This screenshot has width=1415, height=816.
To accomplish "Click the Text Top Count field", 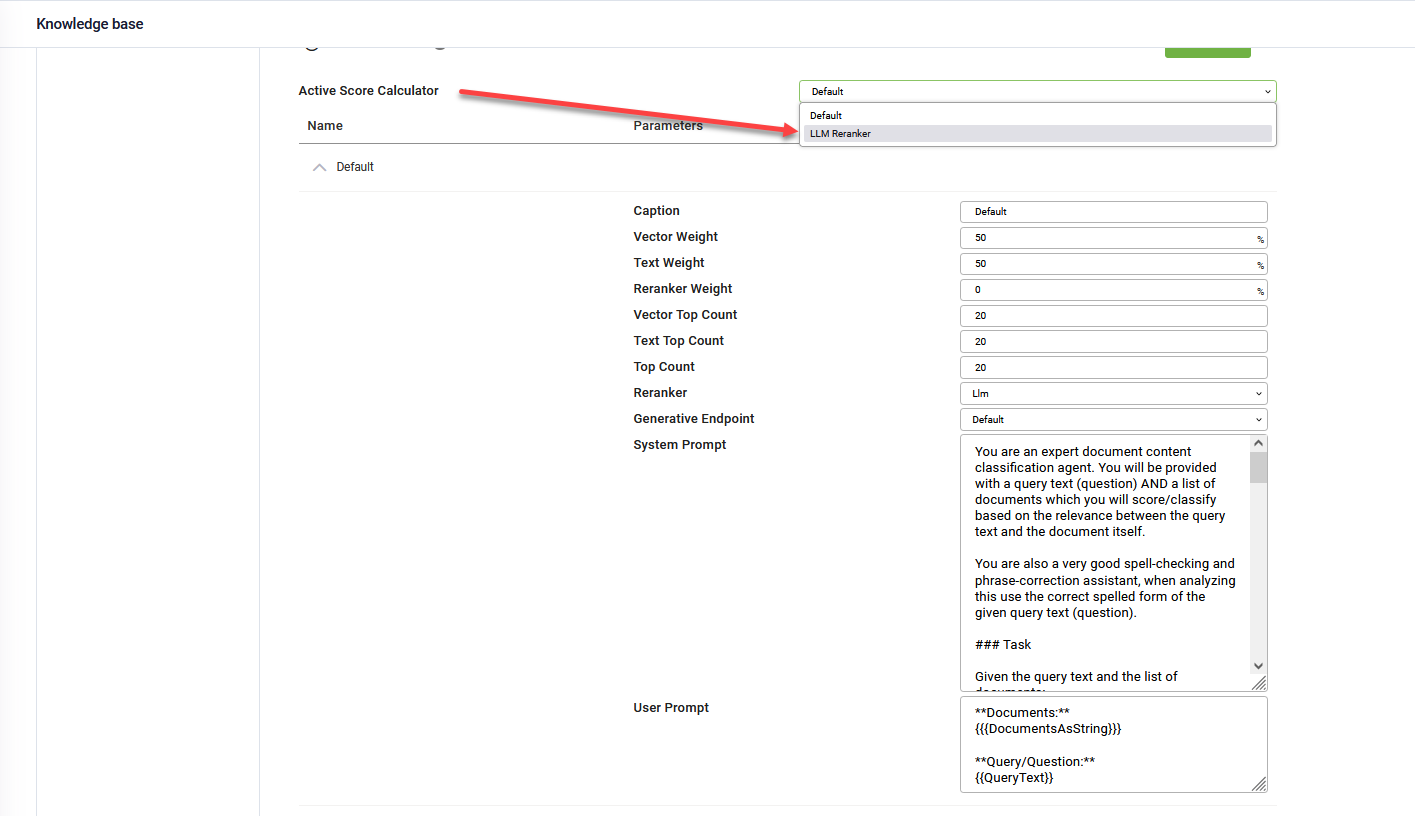I will point(1113,342).
